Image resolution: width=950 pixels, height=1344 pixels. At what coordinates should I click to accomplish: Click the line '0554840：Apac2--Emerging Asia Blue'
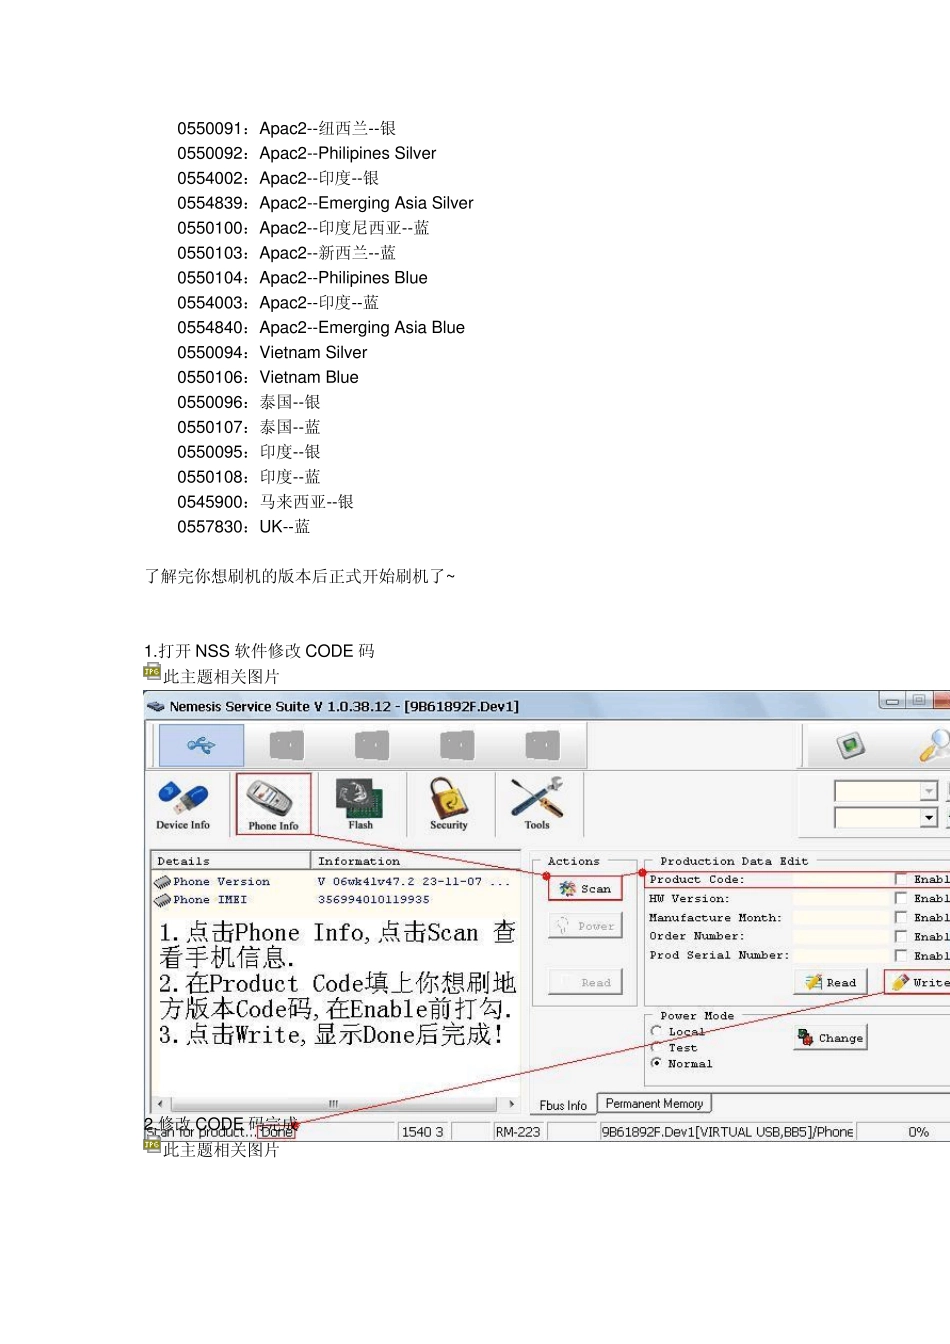(321, 328)
